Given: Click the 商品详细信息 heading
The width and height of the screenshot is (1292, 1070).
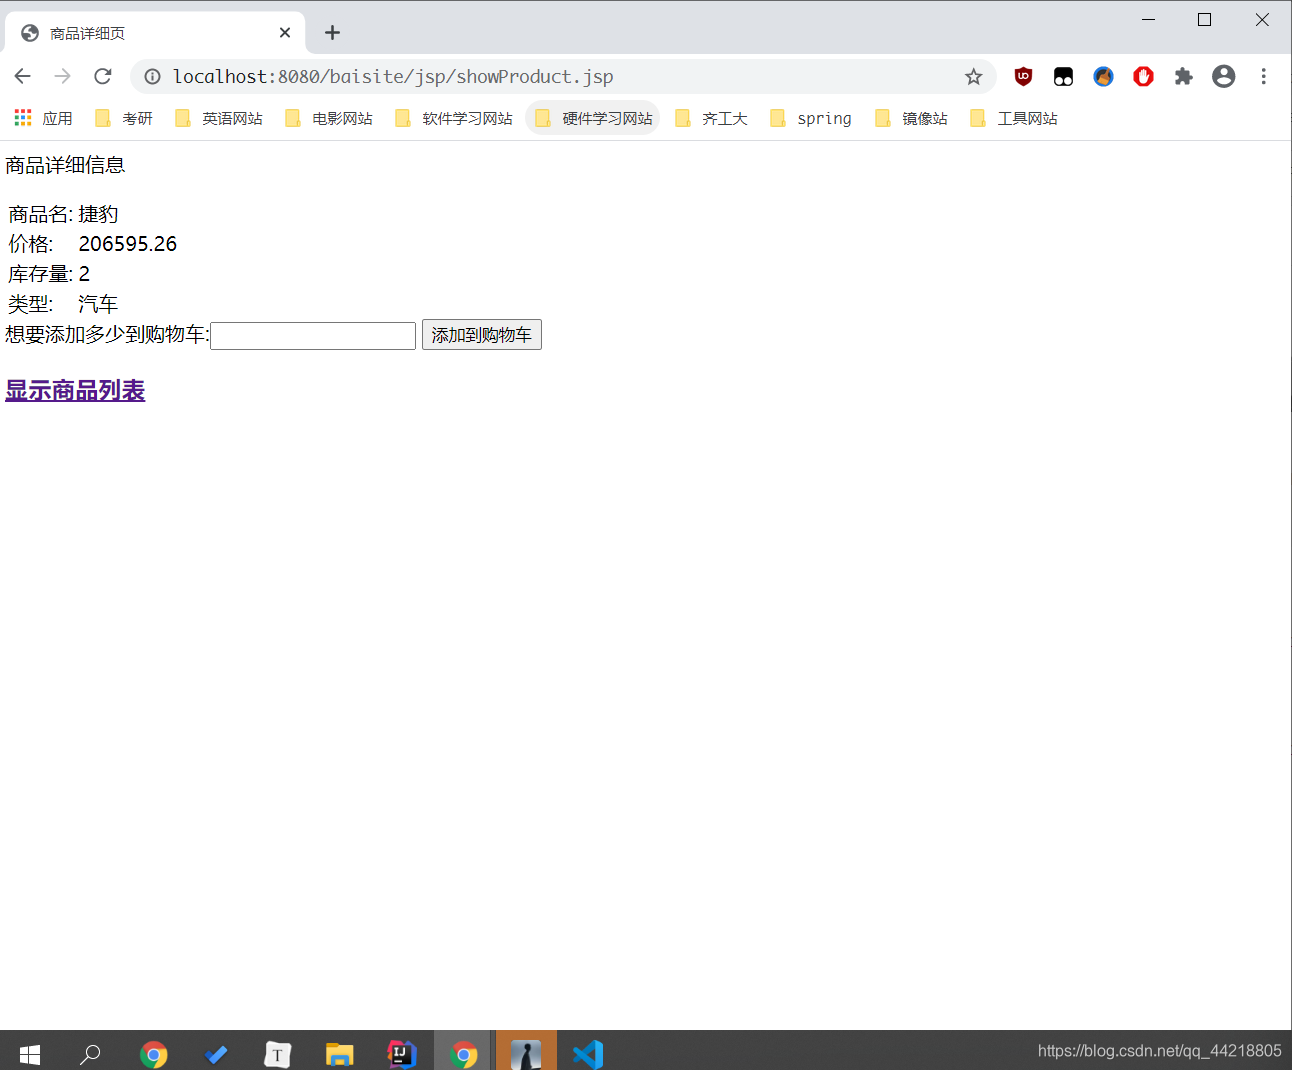Looking at the screenshot, I should (65, 165).
